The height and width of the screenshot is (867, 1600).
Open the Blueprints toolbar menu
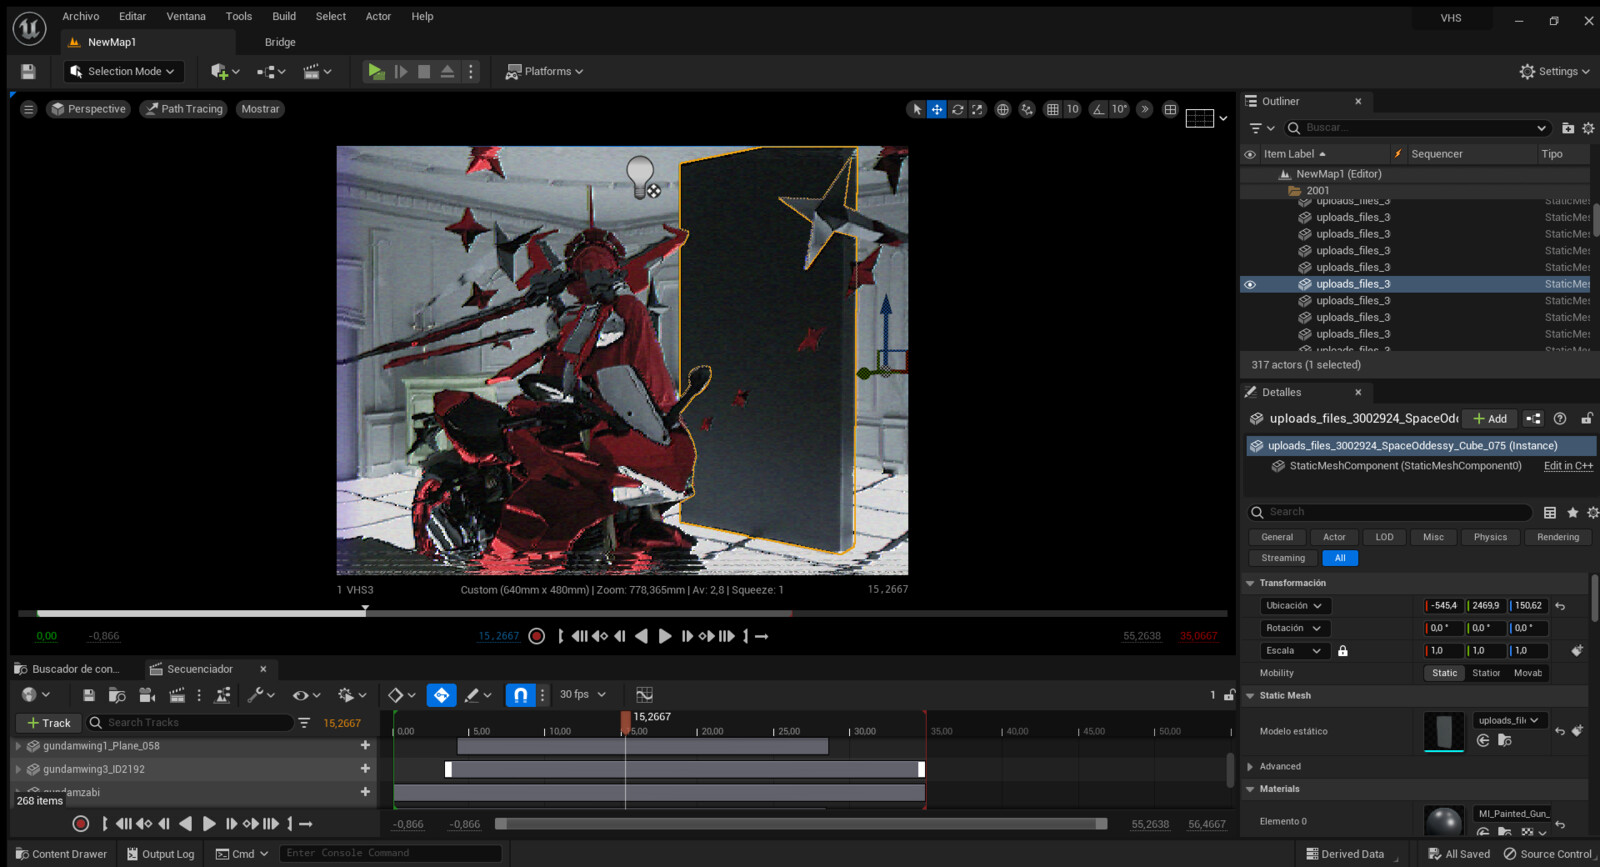pos(271,71)
